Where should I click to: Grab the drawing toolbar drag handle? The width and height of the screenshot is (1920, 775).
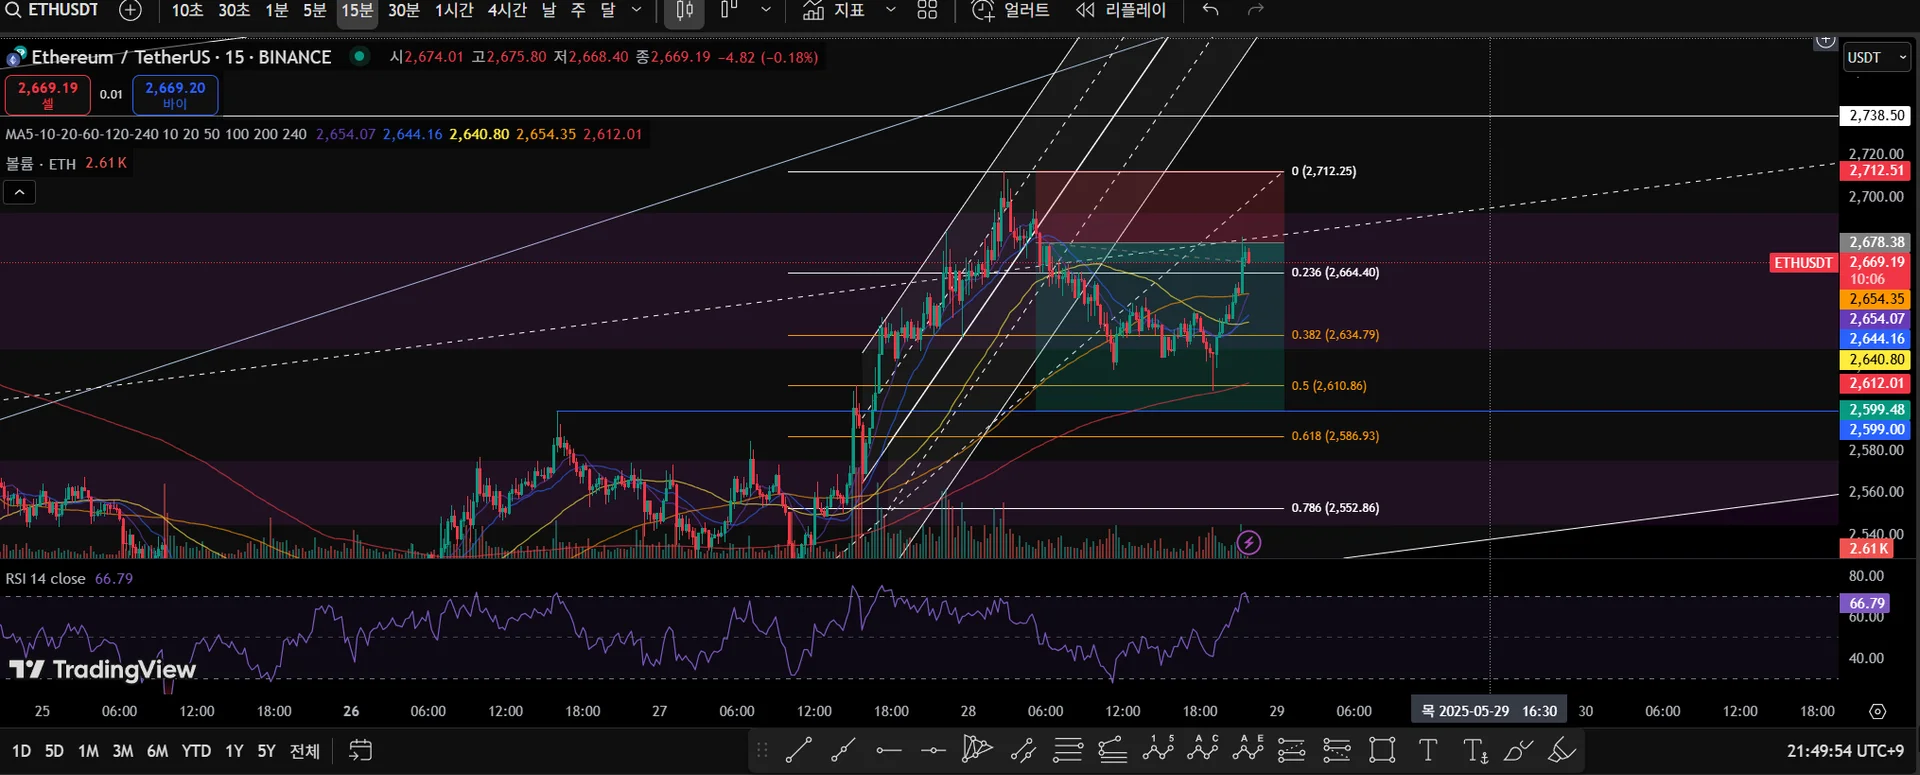click(x=762, y=751)
